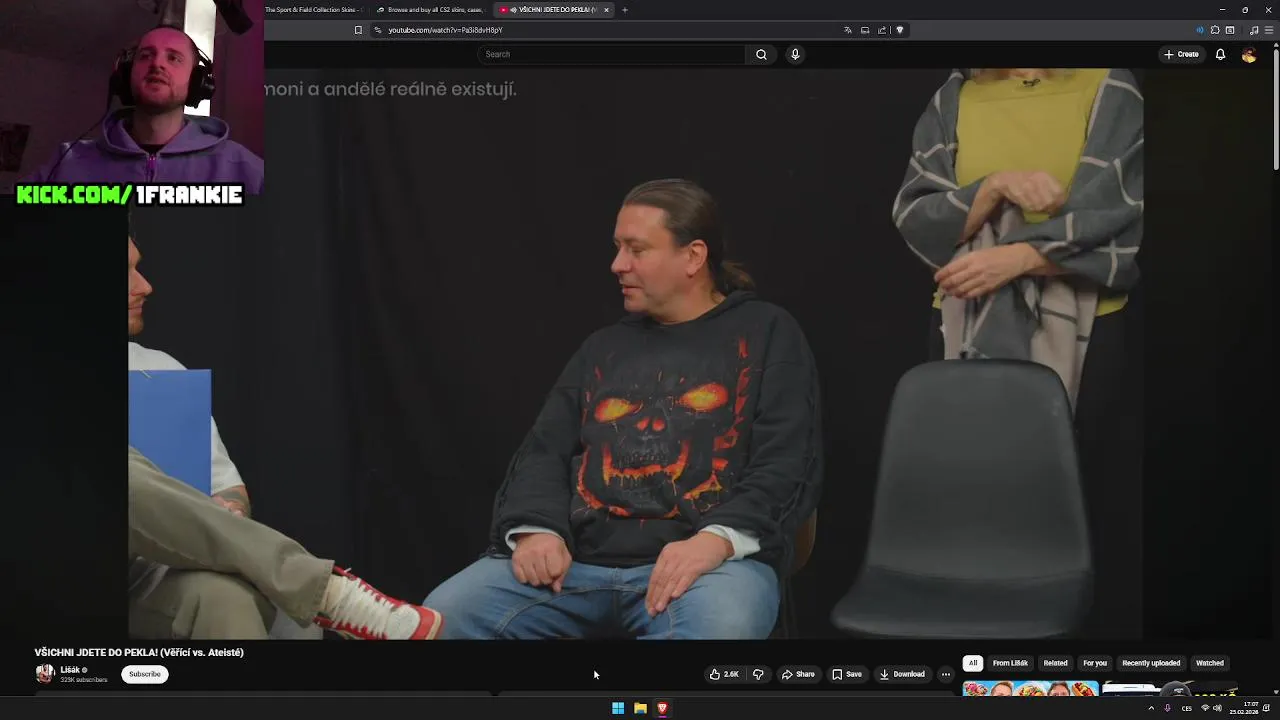The width and height of the screenshot is (1280, 720).
Task: Open a new browser tab with plus
Action: coord(625,10)
